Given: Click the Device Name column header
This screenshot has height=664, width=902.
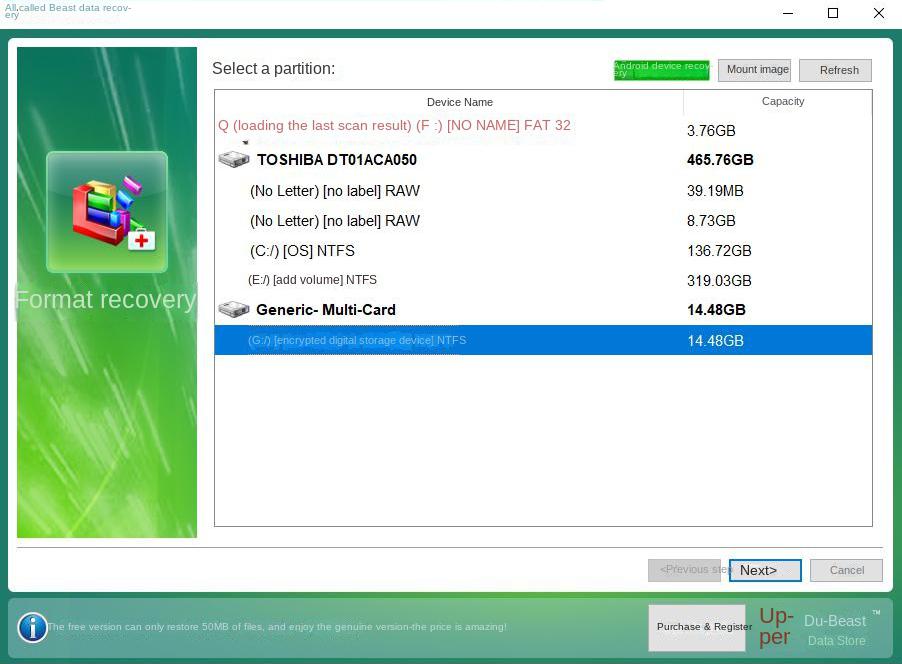Looking at the screenshot, I should click(459, 102).
